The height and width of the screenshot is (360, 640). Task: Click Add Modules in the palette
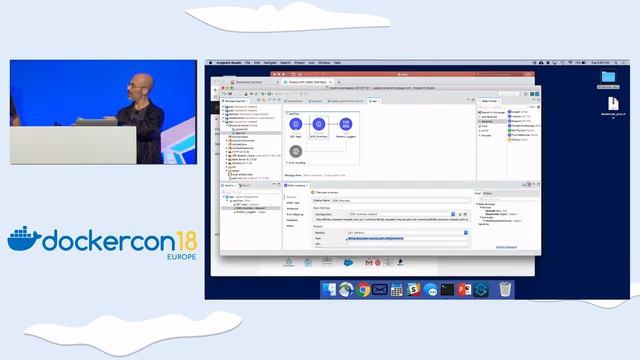pos(488,117)
